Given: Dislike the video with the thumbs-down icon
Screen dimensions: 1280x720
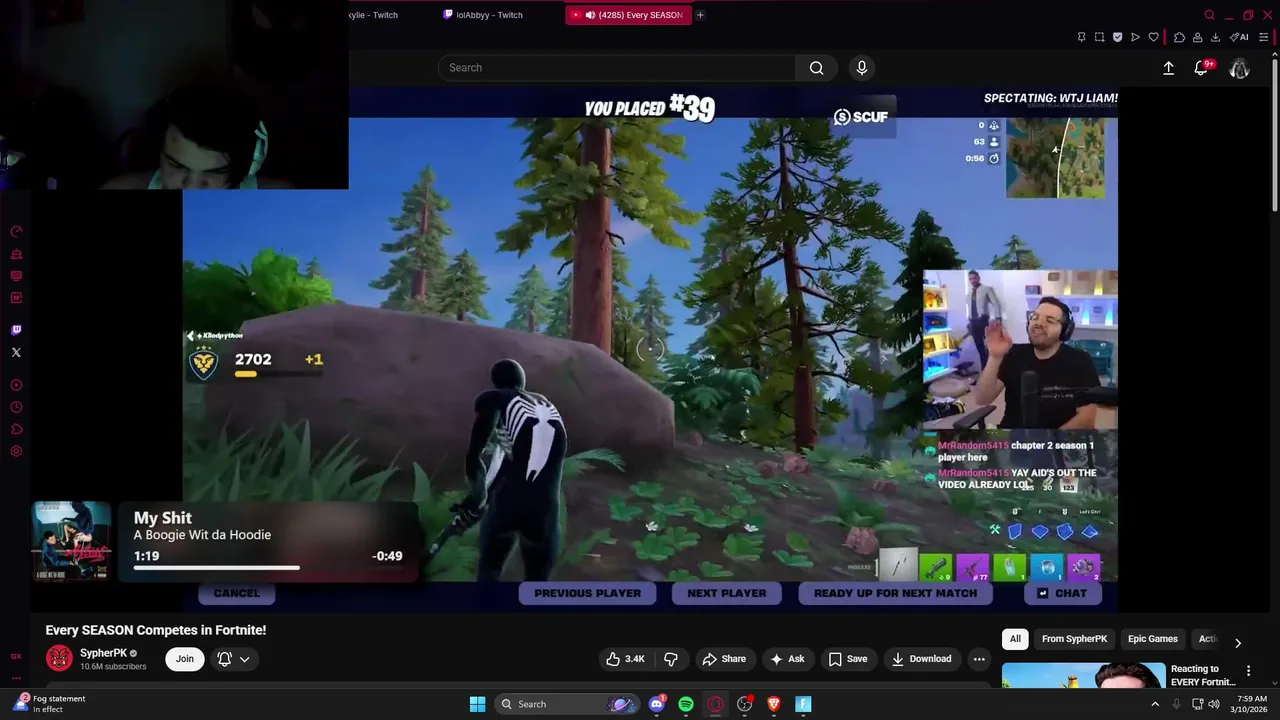Looking at the screenshot, I should tap(671, 659).
